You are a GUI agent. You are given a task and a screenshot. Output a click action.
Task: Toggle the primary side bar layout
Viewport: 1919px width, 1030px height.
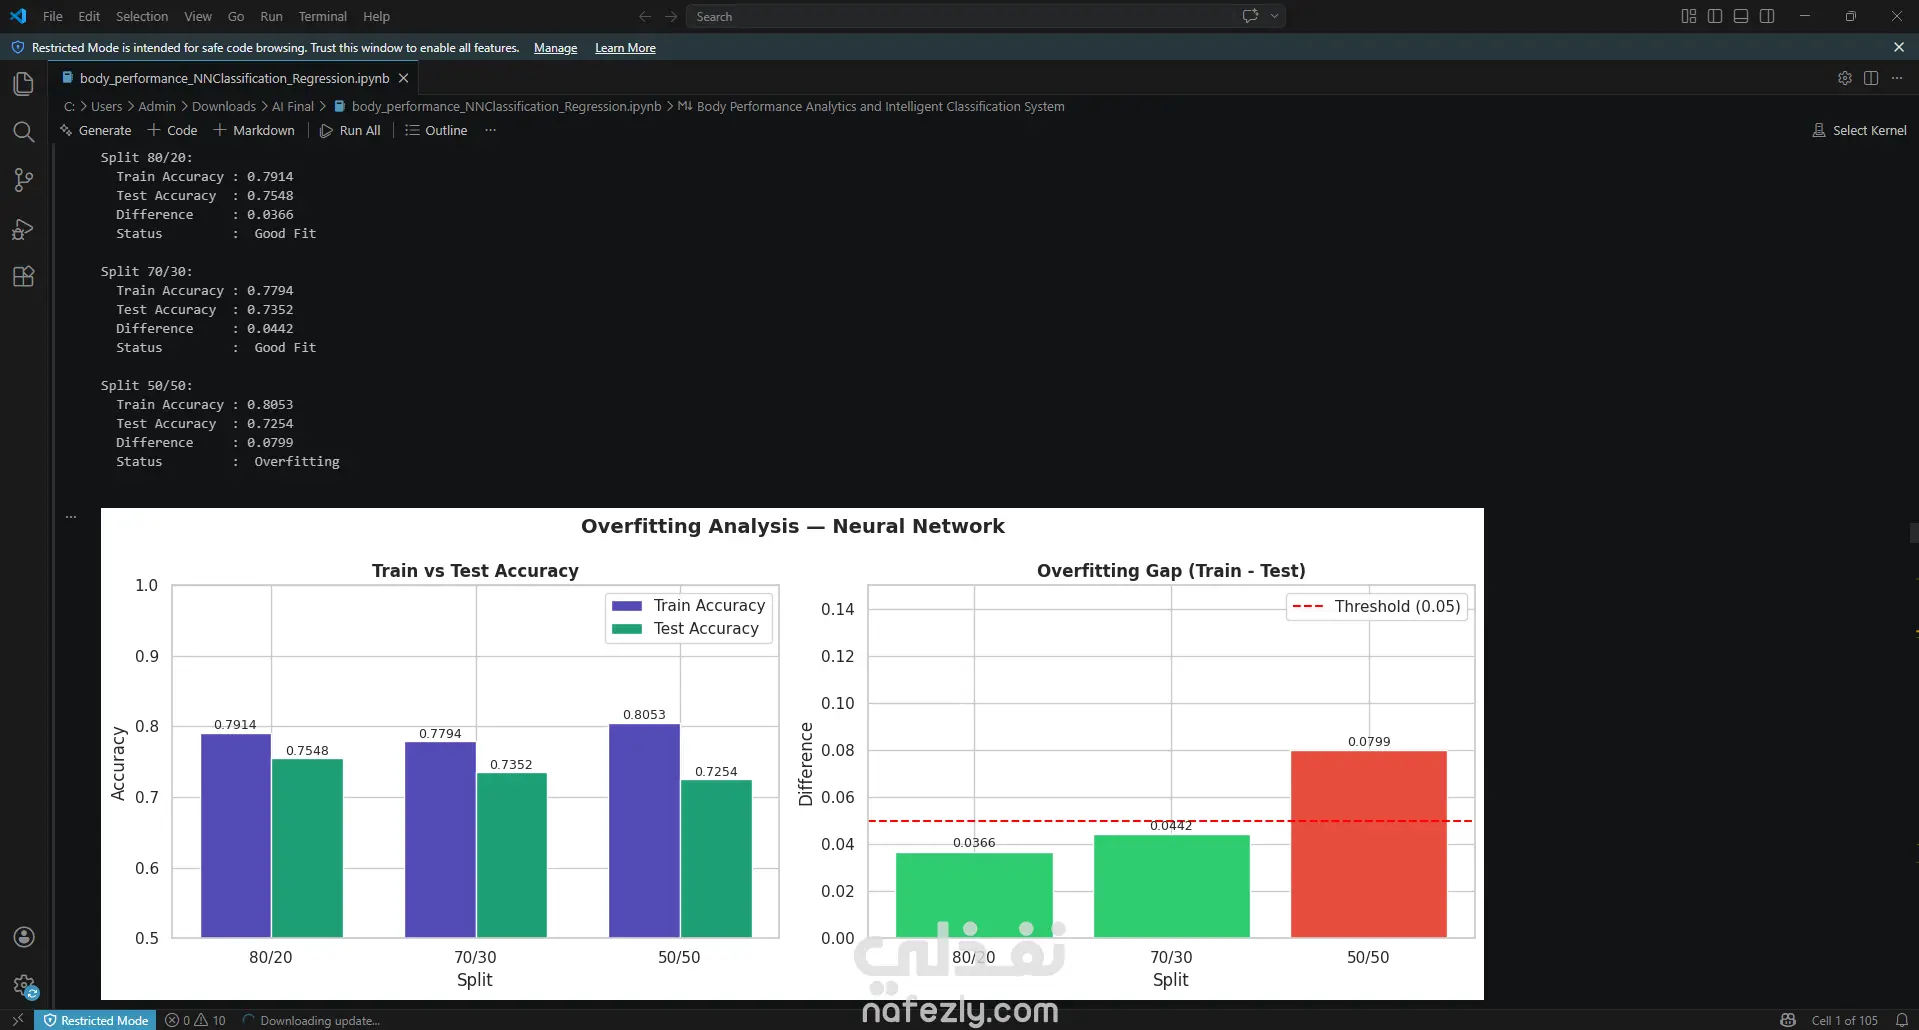pos(1715,16)
